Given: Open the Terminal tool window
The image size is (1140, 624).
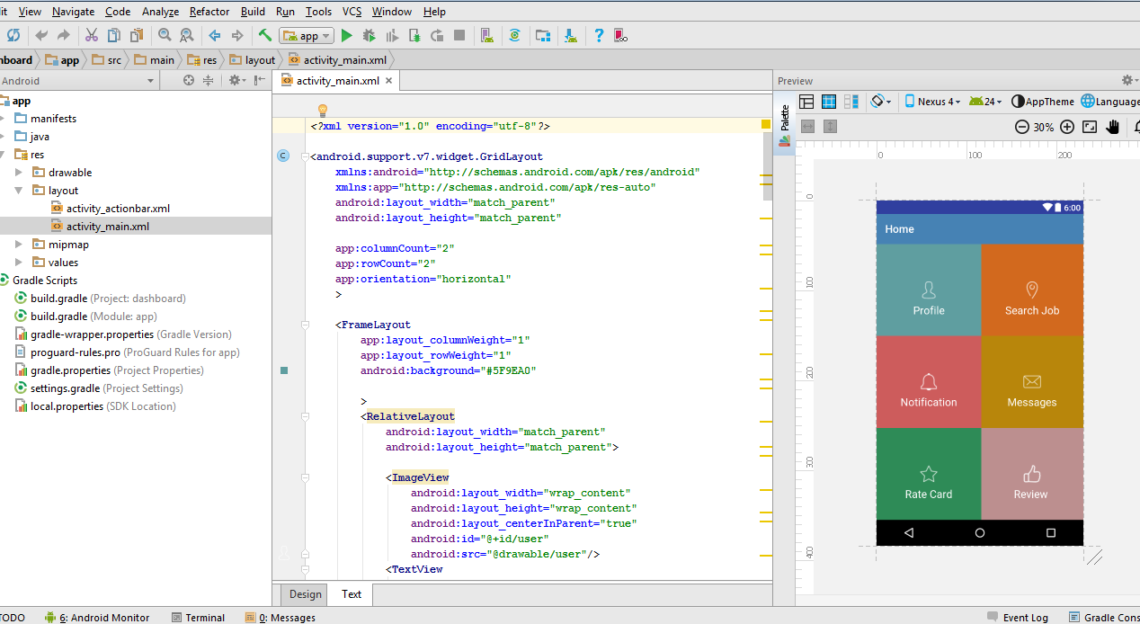Looking at the screenshot, I should pyautogui.click(x=198, y=617).
